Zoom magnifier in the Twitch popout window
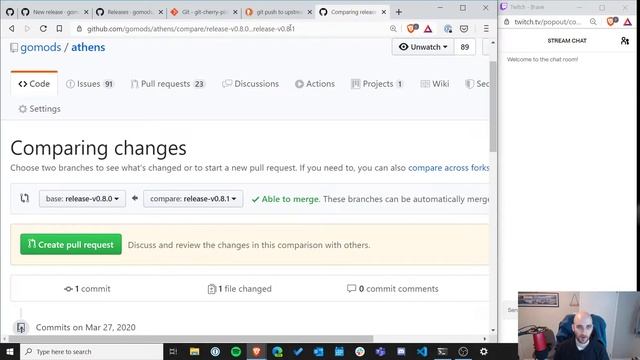 point(593,22)
